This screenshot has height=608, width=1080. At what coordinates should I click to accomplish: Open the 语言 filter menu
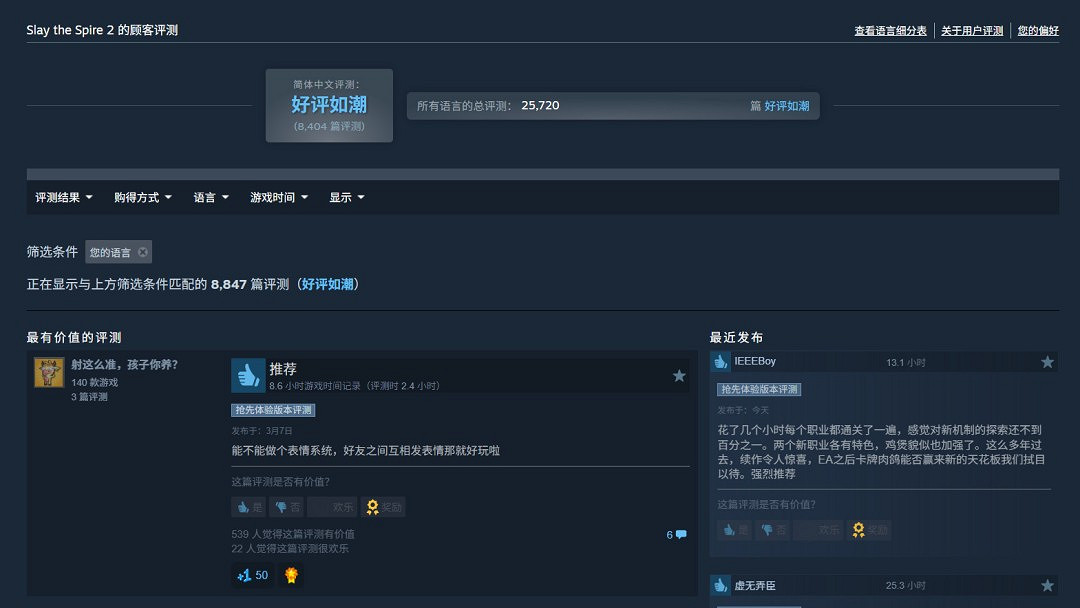(209, 197)
